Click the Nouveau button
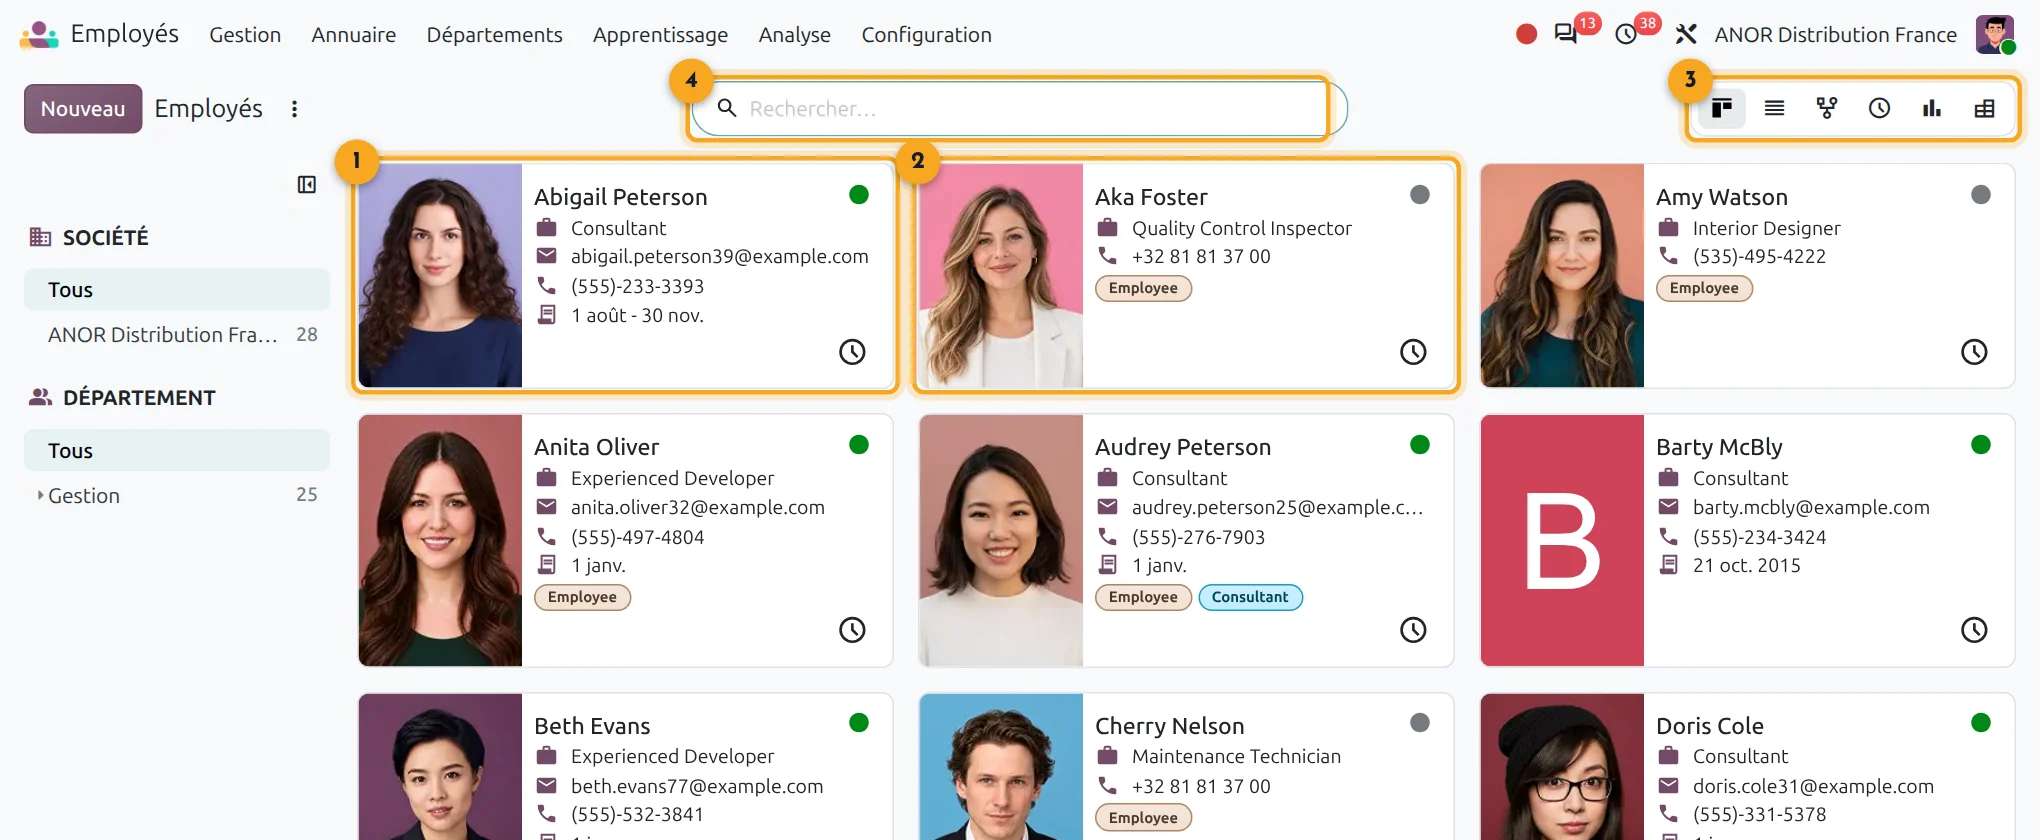Image resolution: width=2040 pixels, height=840 pixels. (83, 109)
